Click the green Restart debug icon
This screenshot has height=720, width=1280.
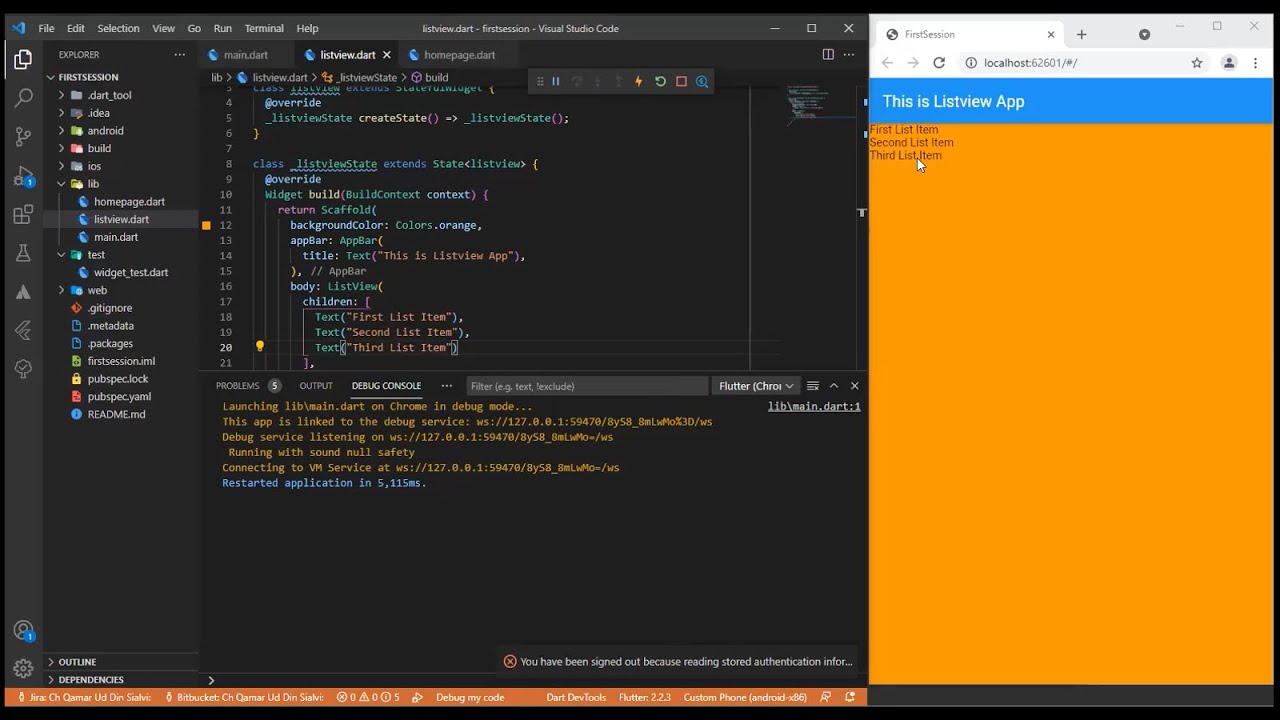click(660, 82)
